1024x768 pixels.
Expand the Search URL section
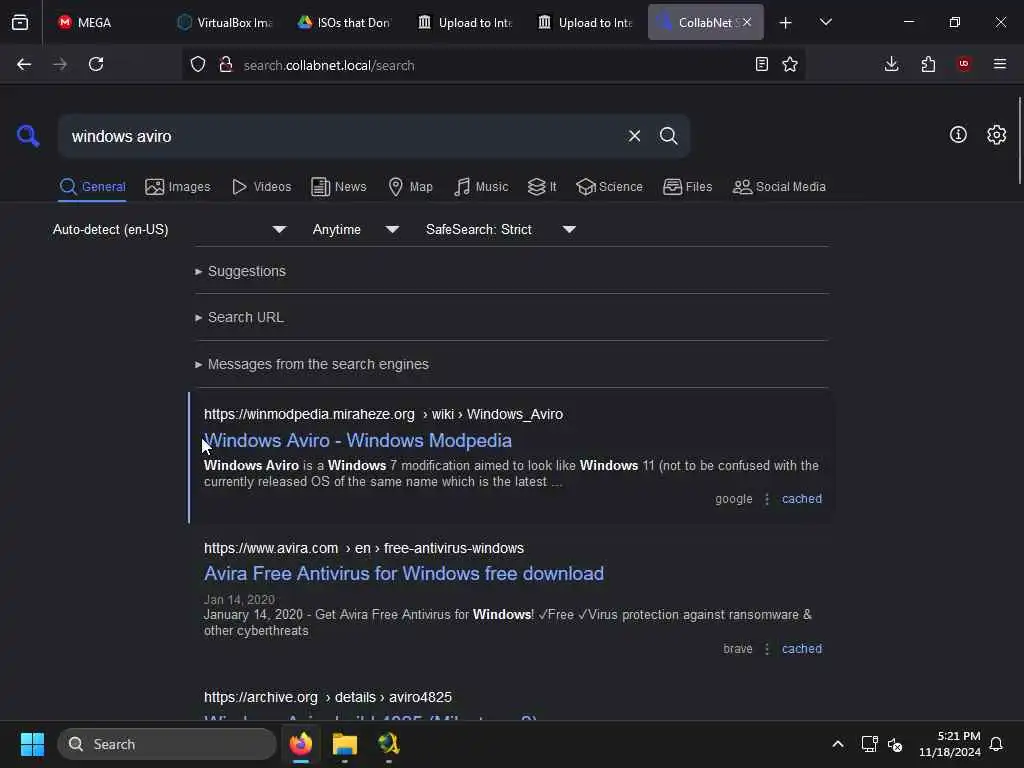[x=239, y=317]
